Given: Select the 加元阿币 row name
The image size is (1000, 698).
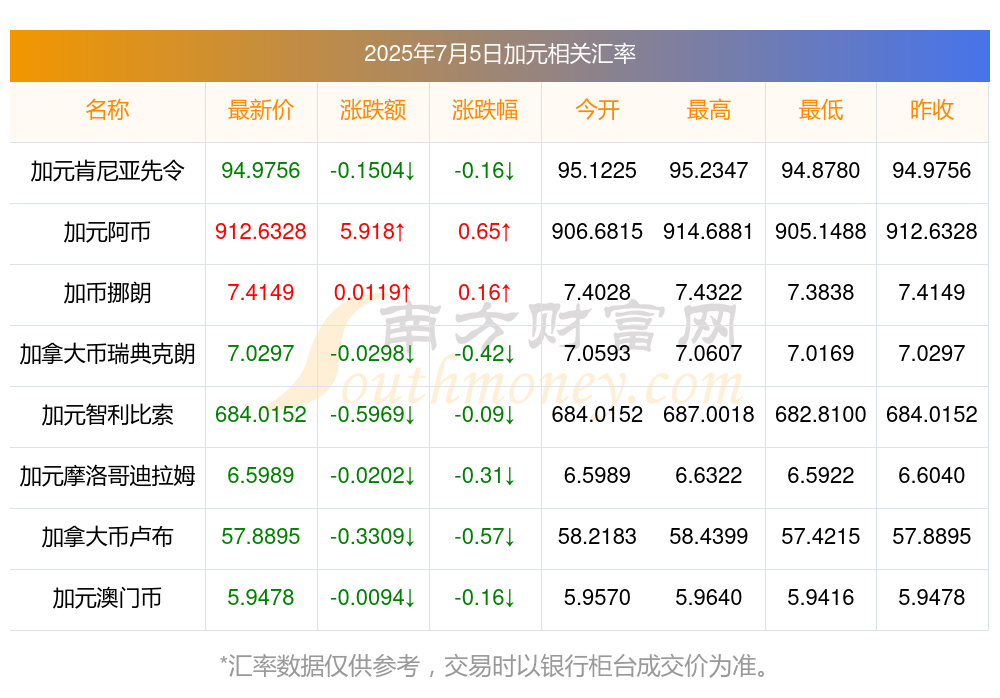Looking at the screenshot, I should [107, 232].
